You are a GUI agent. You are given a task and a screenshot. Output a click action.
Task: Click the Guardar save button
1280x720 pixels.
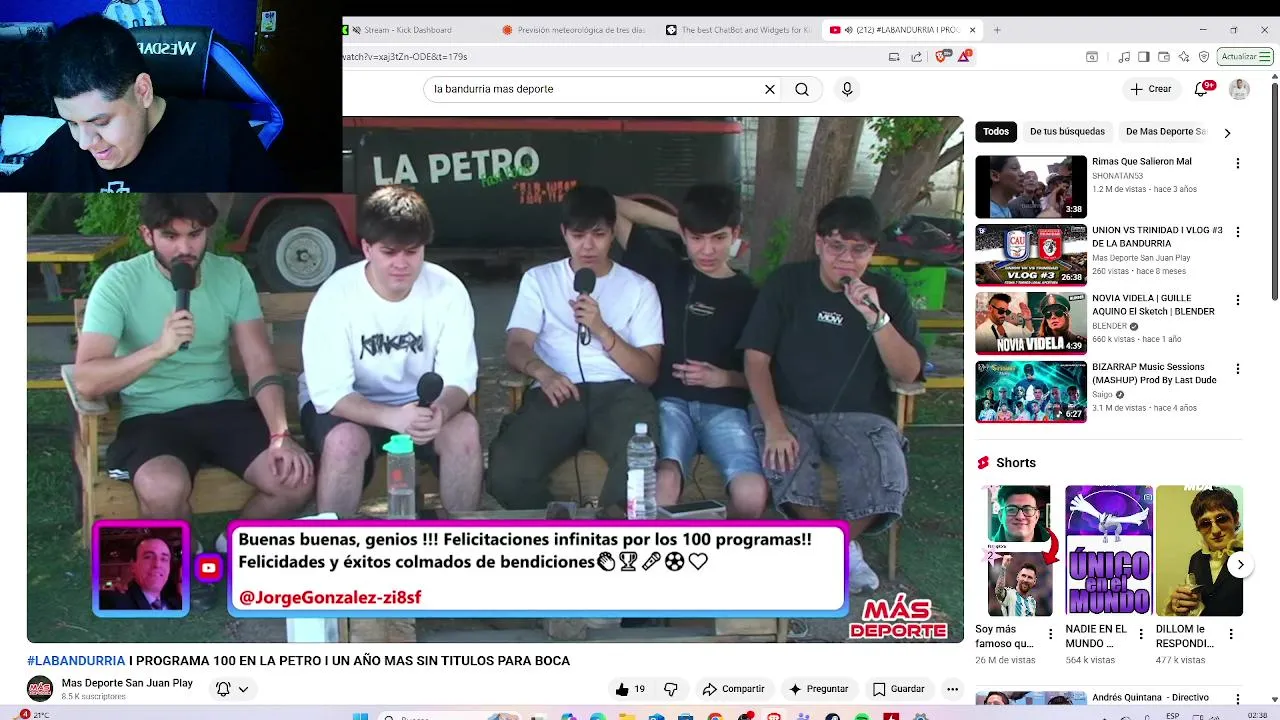898,689
